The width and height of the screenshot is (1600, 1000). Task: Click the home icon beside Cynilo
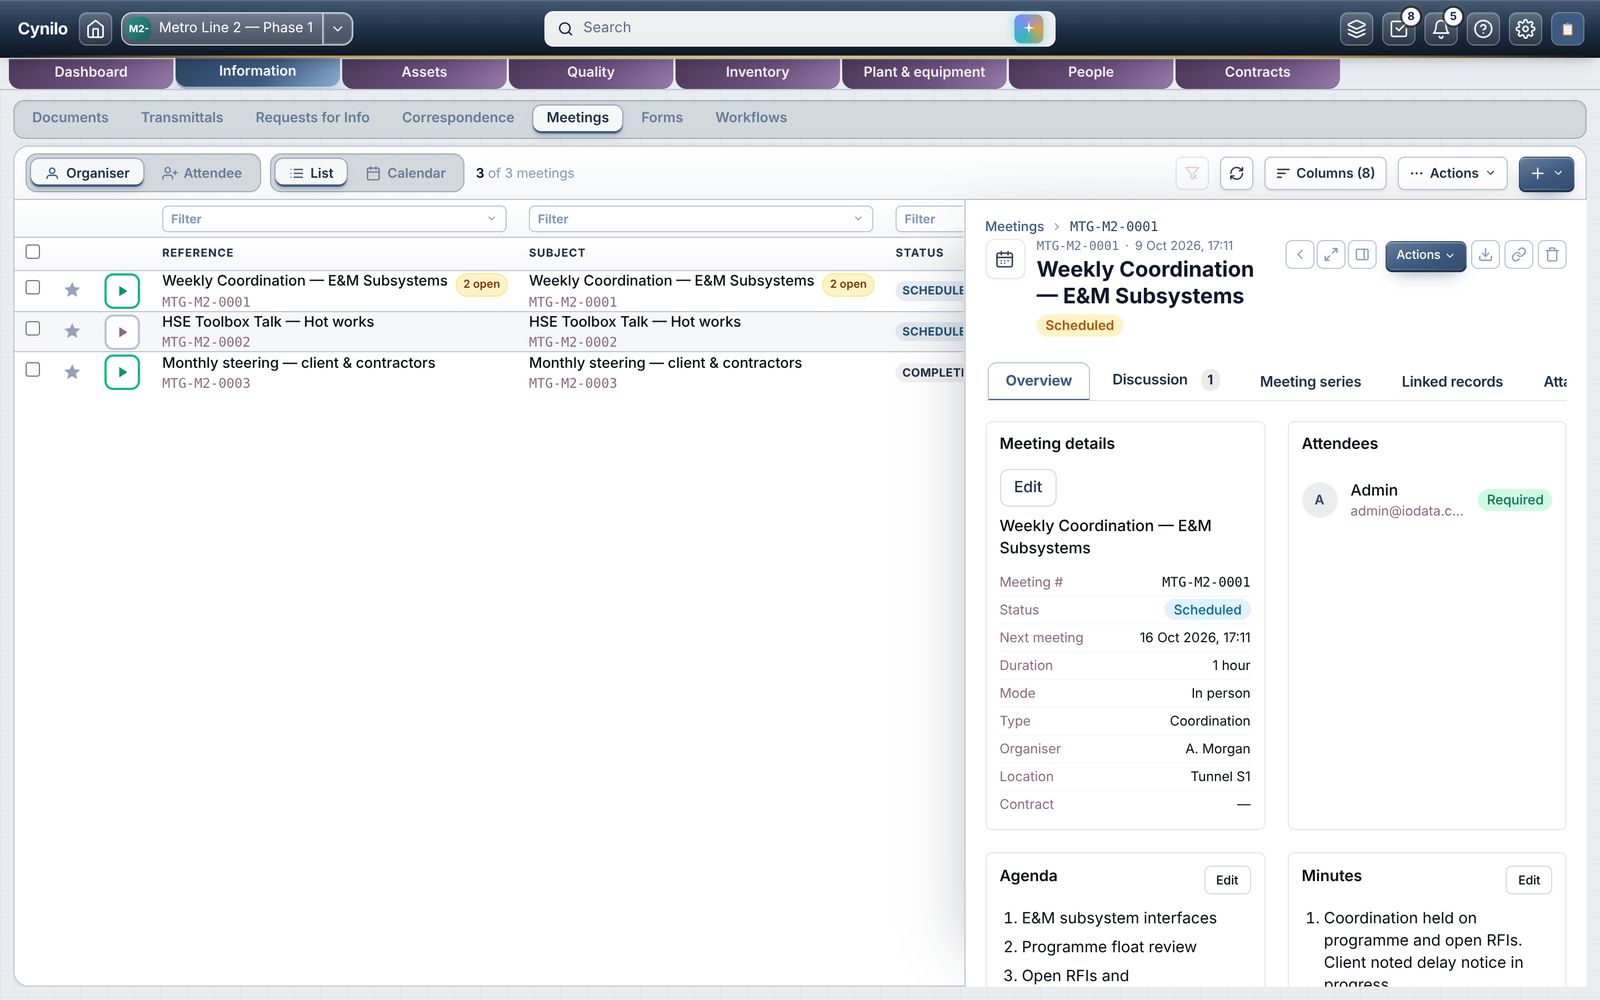(x=95, y=29)
